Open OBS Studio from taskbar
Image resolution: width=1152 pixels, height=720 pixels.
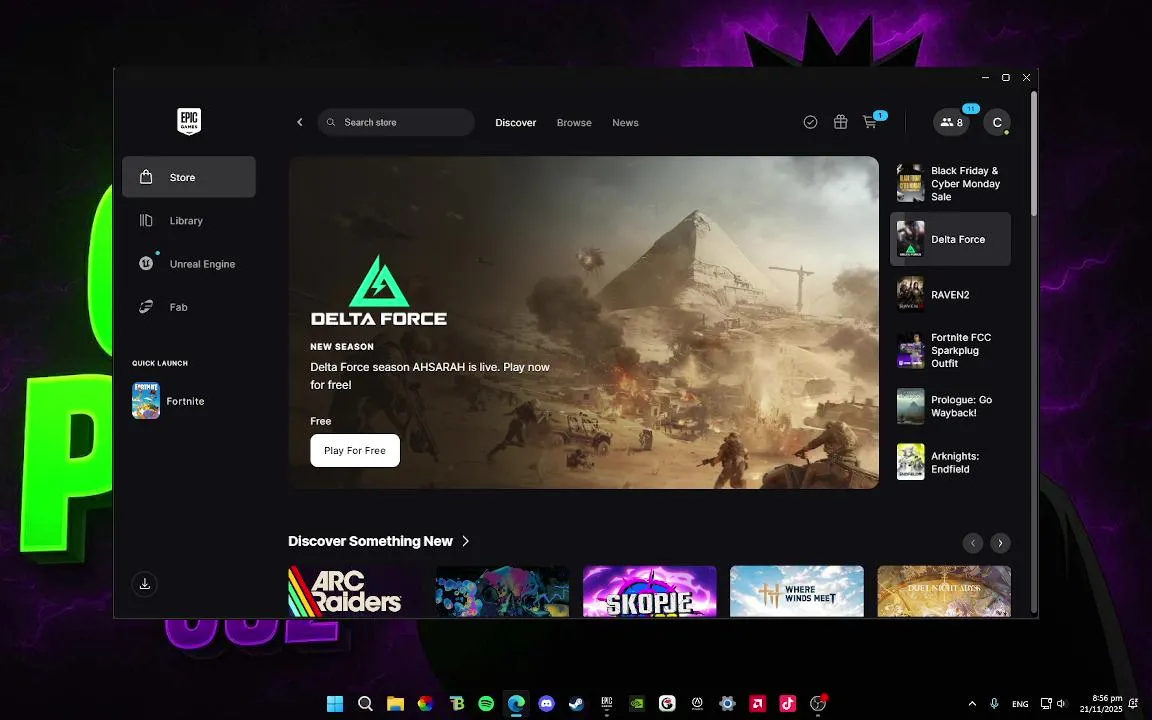818,703
